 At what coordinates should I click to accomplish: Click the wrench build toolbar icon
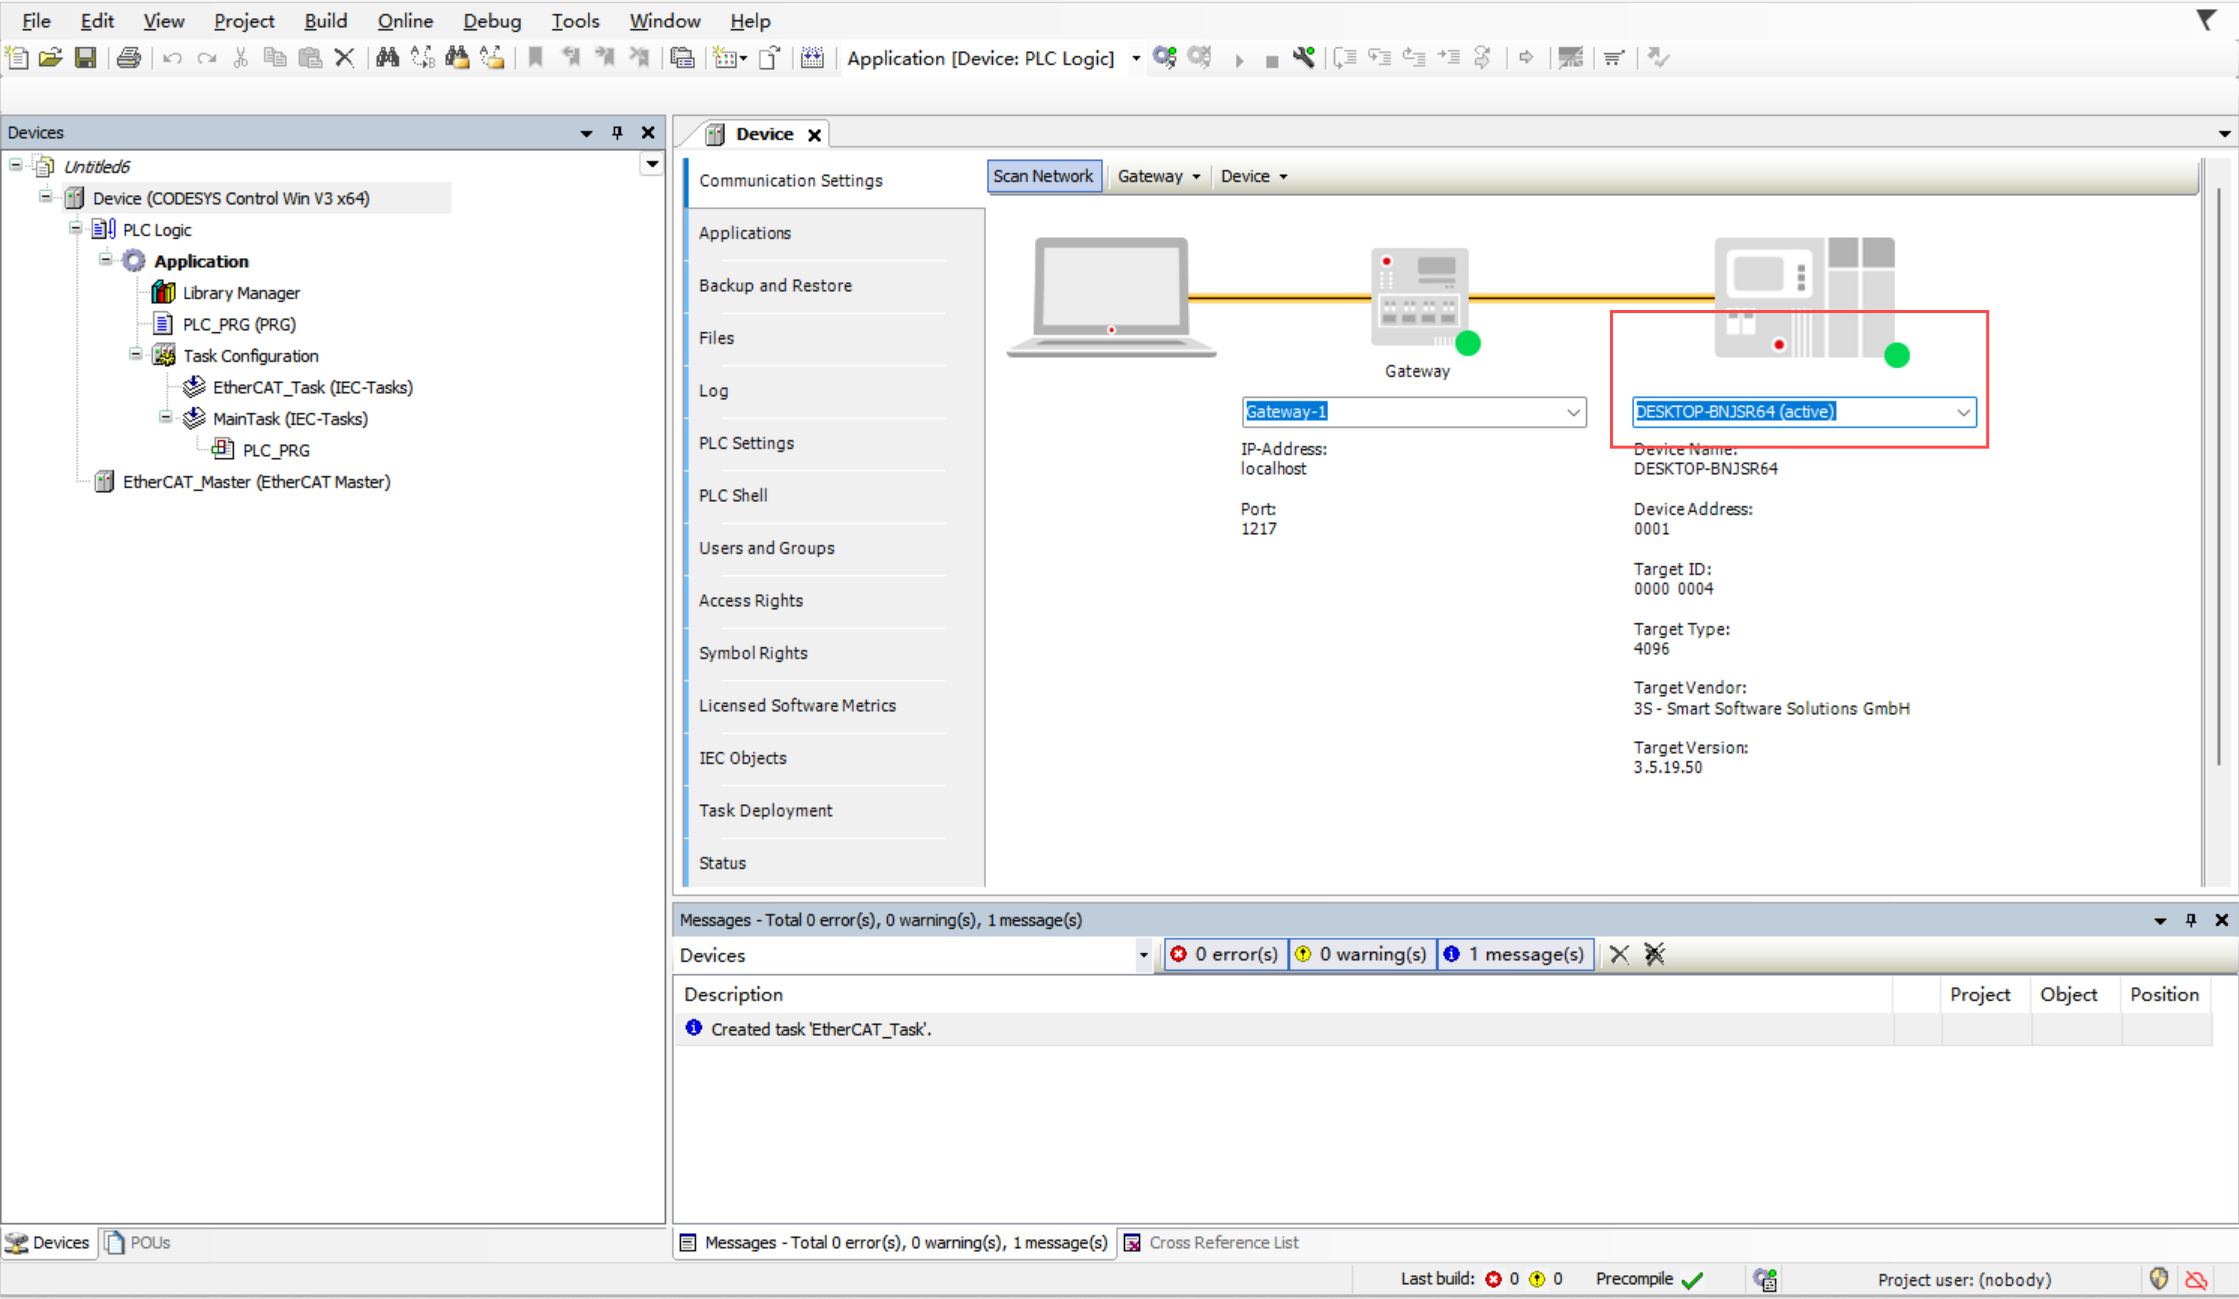pyautogui.click(x=1303, y=58)
